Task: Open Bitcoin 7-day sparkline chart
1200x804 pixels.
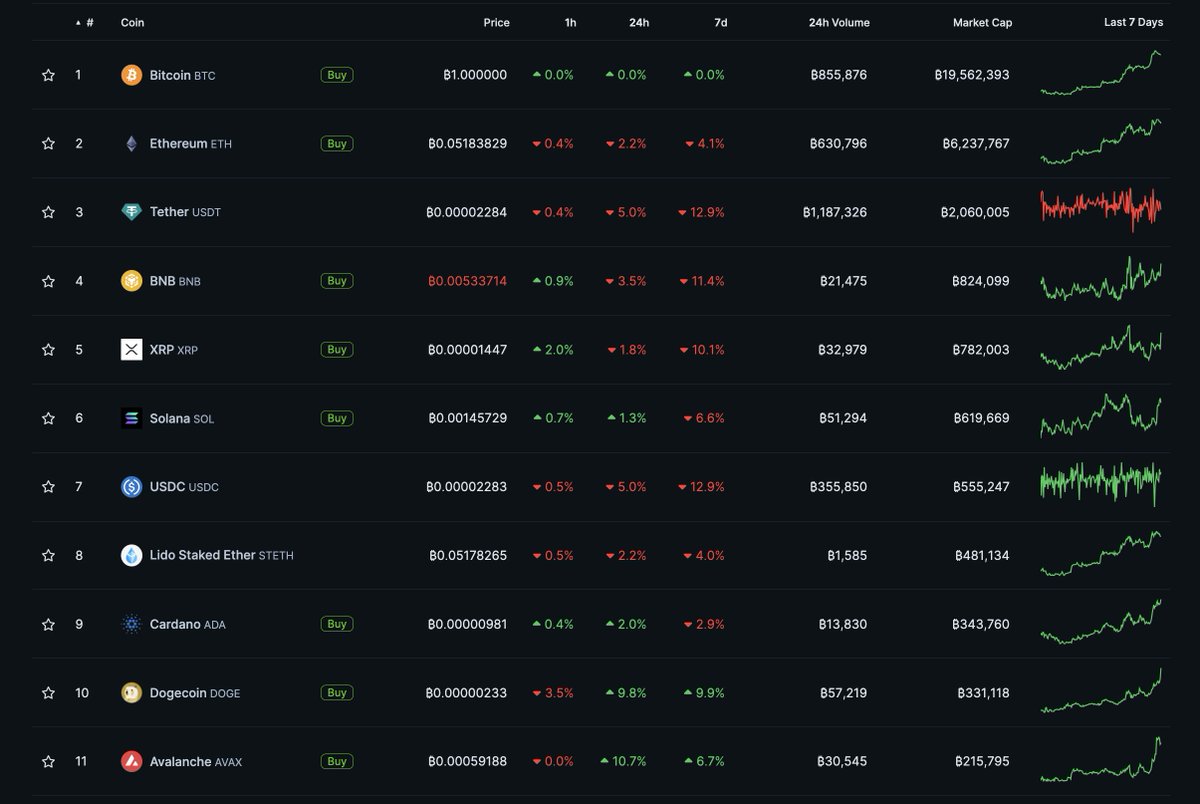Action: (1101, 73)
